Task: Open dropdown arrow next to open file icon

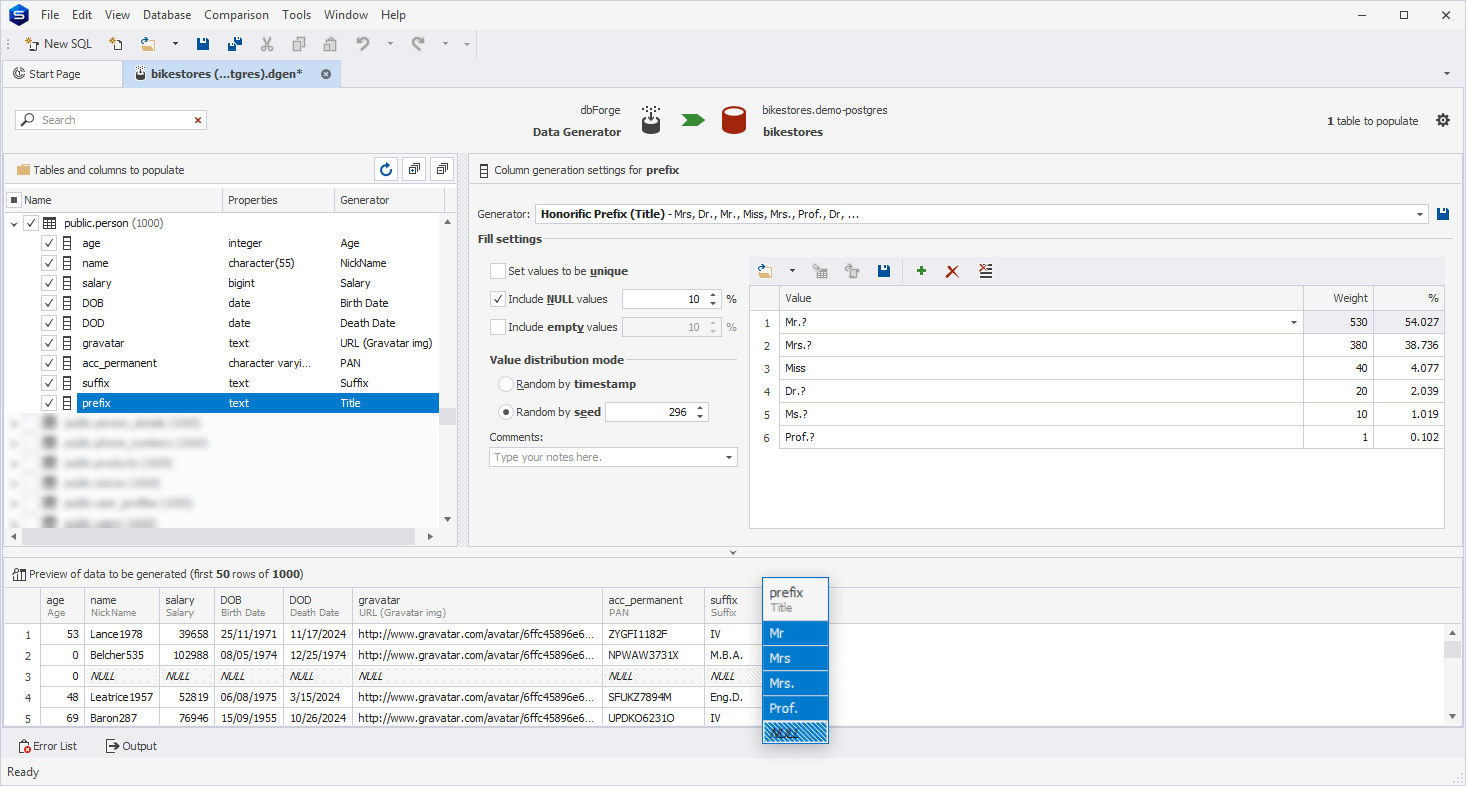Action: (x=175, y=44)
